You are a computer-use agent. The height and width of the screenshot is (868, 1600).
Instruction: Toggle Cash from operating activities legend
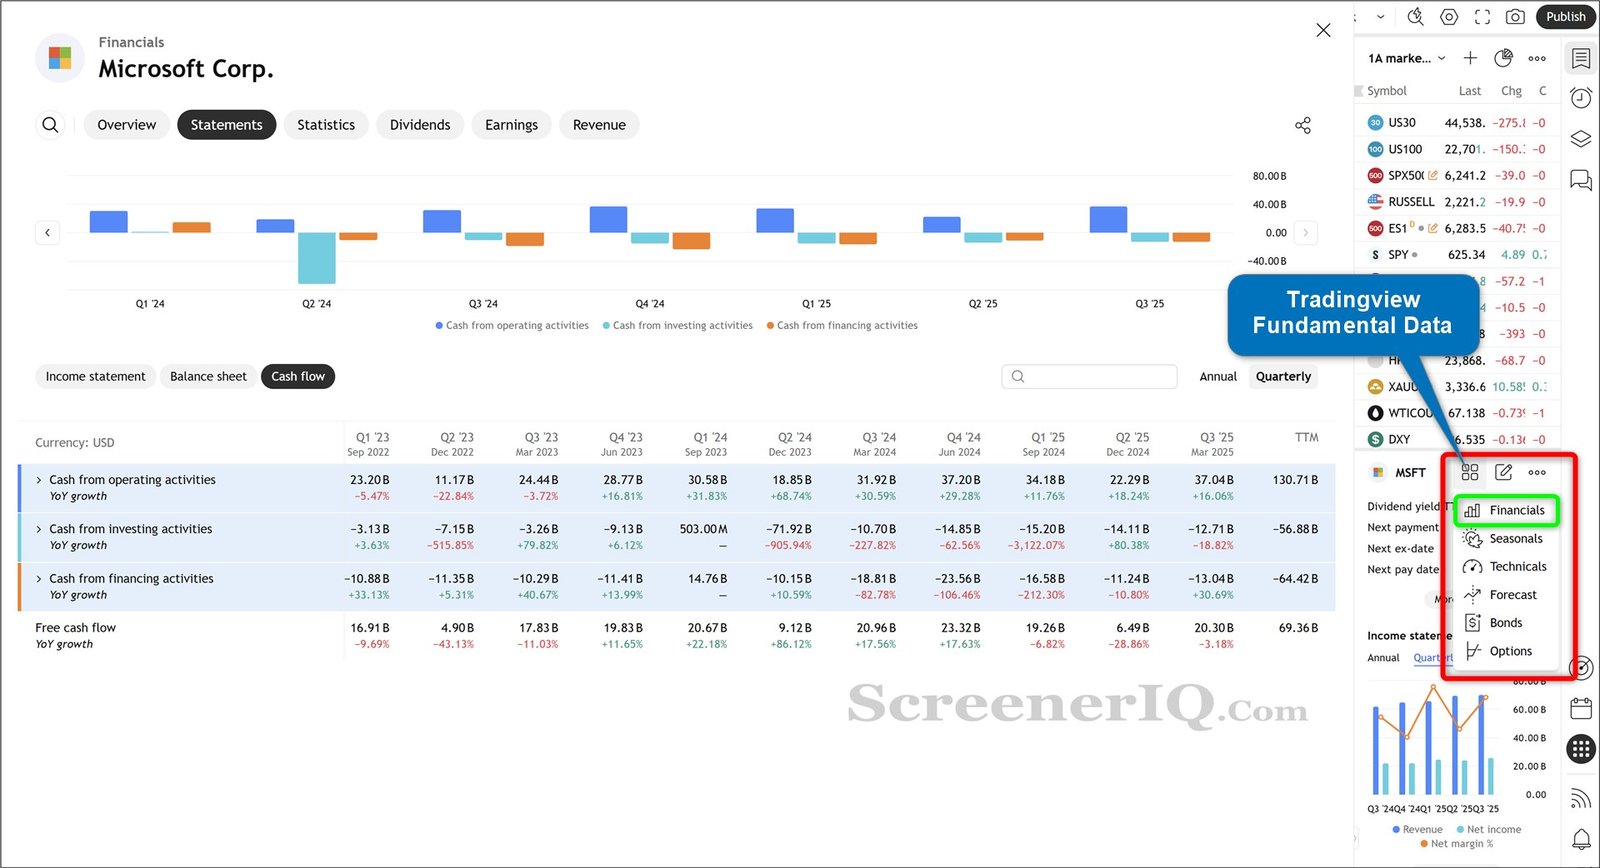512,325
